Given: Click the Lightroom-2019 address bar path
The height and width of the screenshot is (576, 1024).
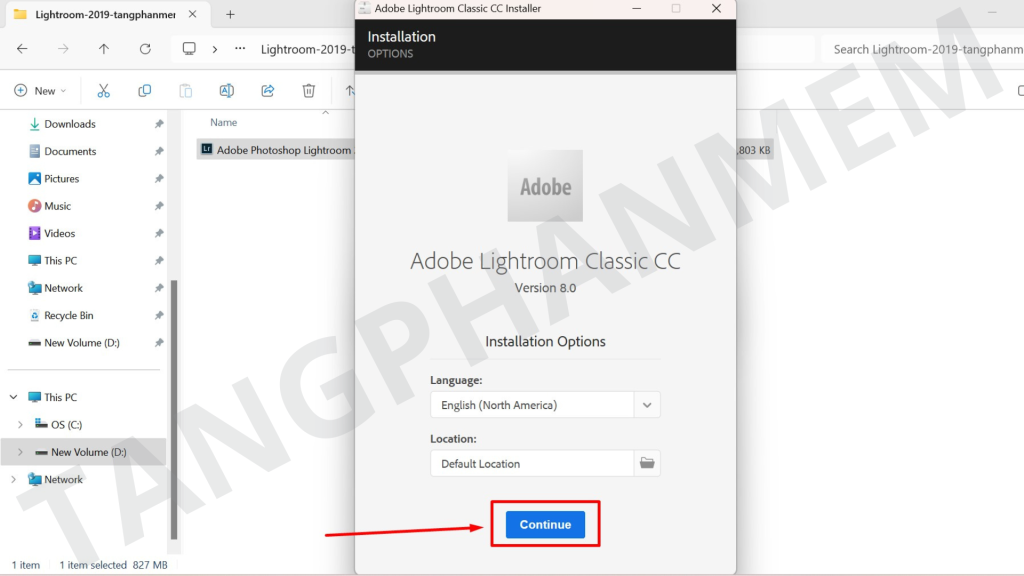Looking at the screenshot, I should pyautogui.click(x=307, y=49).
